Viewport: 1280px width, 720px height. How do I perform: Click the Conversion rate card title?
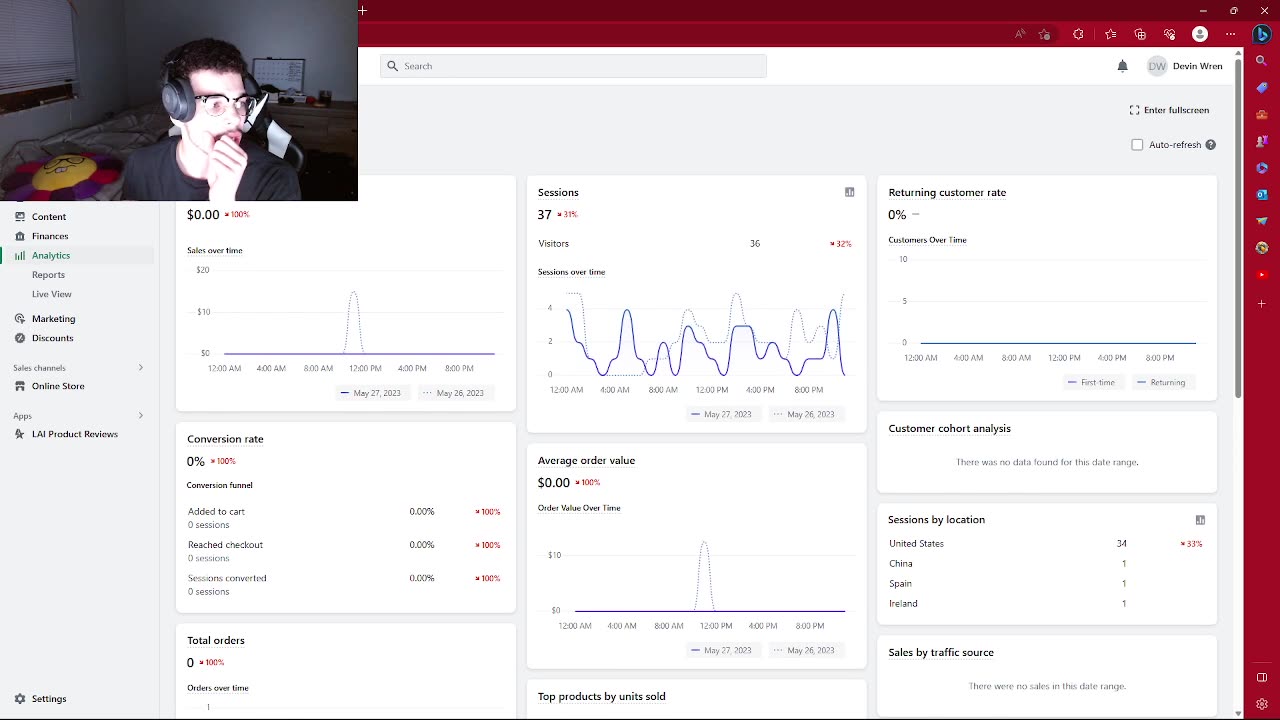pos(225,439)
